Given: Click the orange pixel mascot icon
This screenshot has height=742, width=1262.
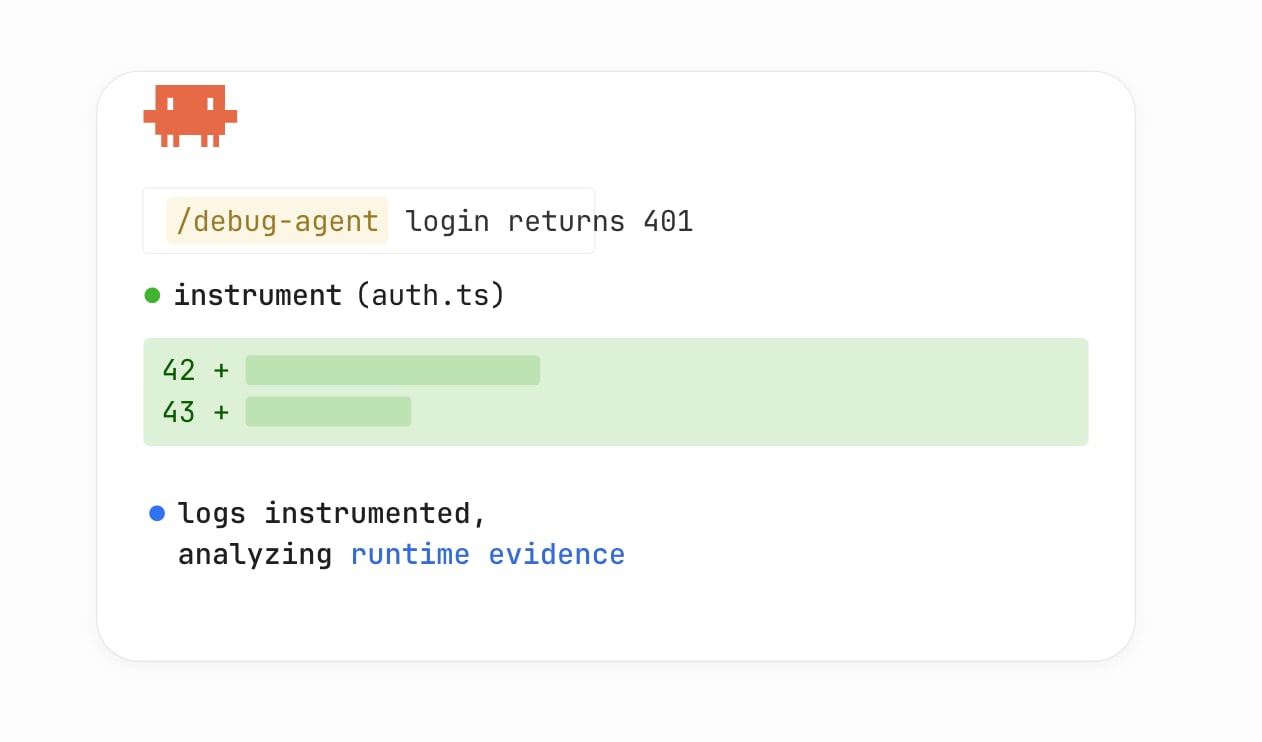Looking at the screenshot, I should click(x=190, y=116).
